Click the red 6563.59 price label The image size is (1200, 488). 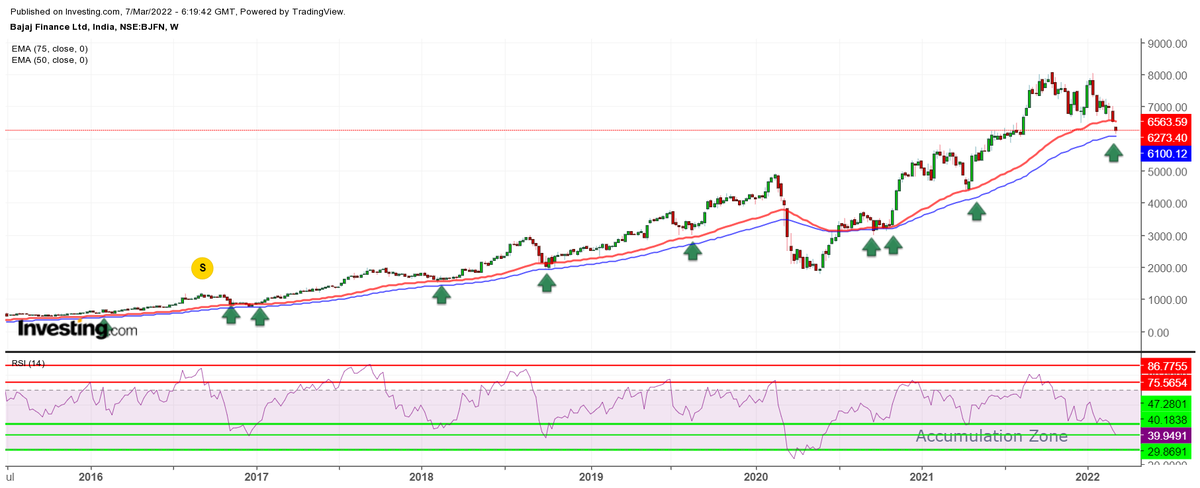(1166, 122)
